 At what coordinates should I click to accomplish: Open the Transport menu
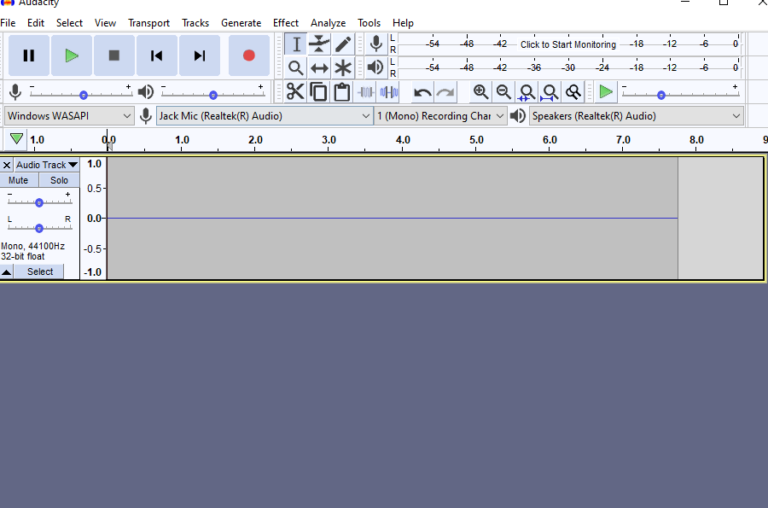[148, 23]
